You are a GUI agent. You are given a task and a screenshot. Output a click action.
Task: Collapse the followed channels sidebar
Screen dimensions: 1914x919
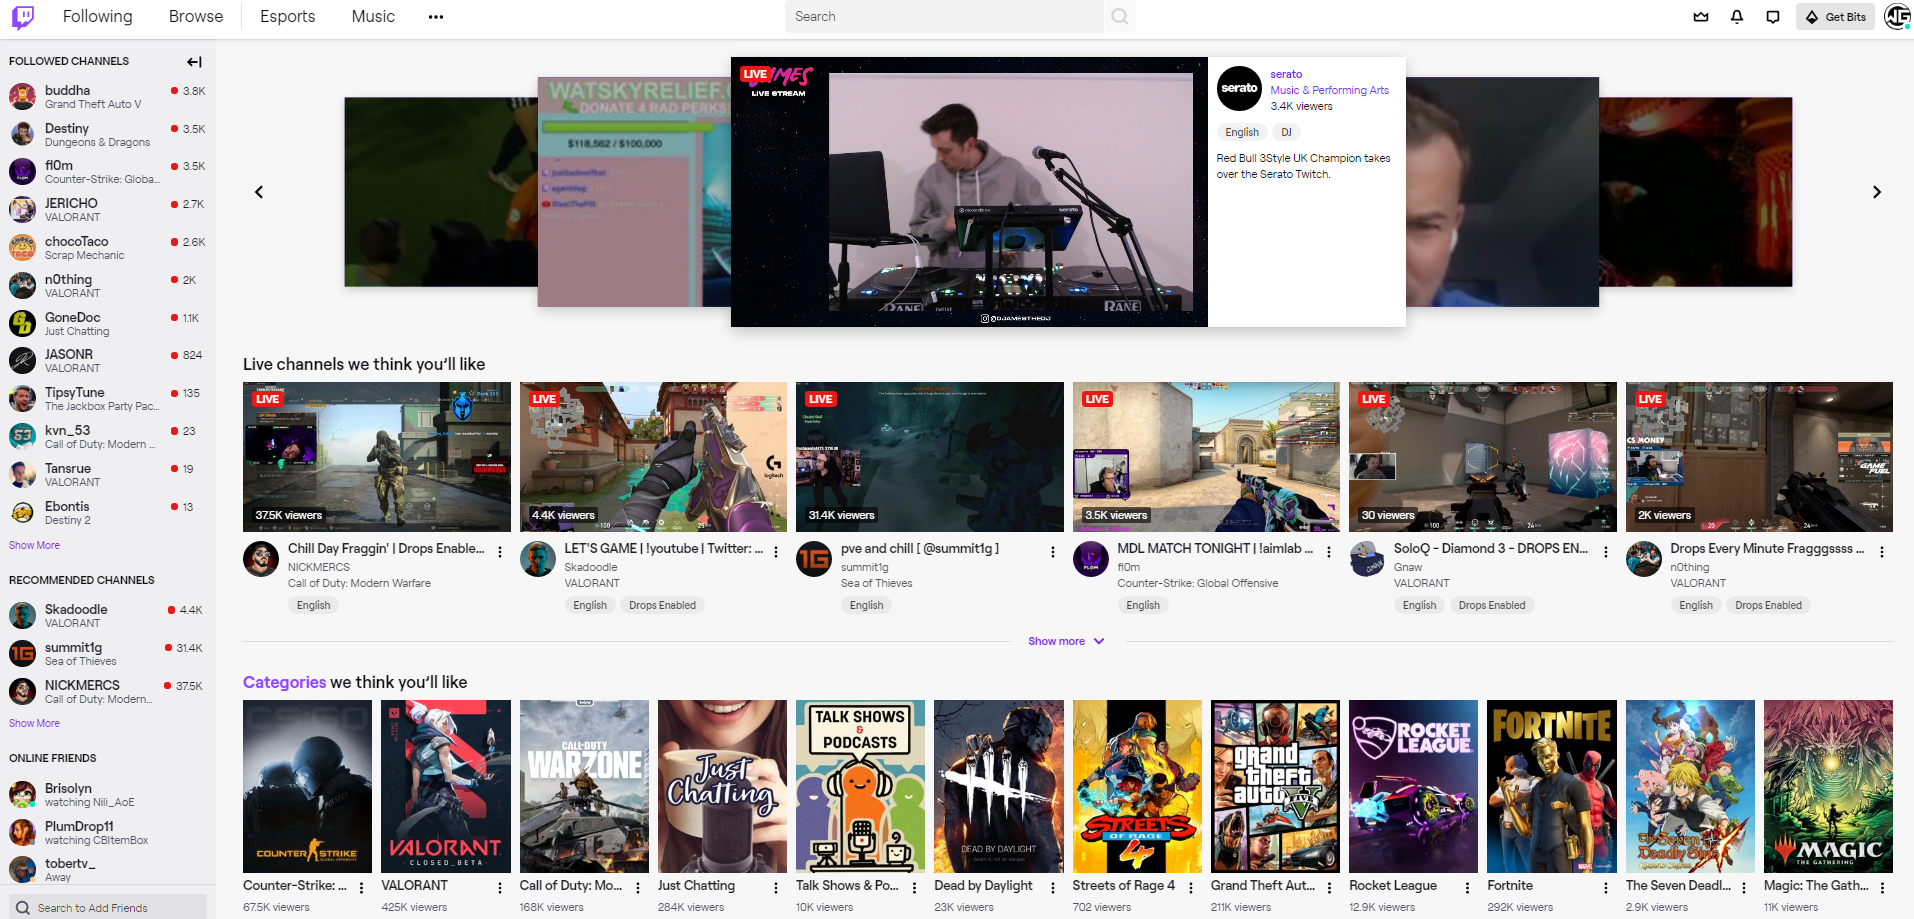pos(194,62)
